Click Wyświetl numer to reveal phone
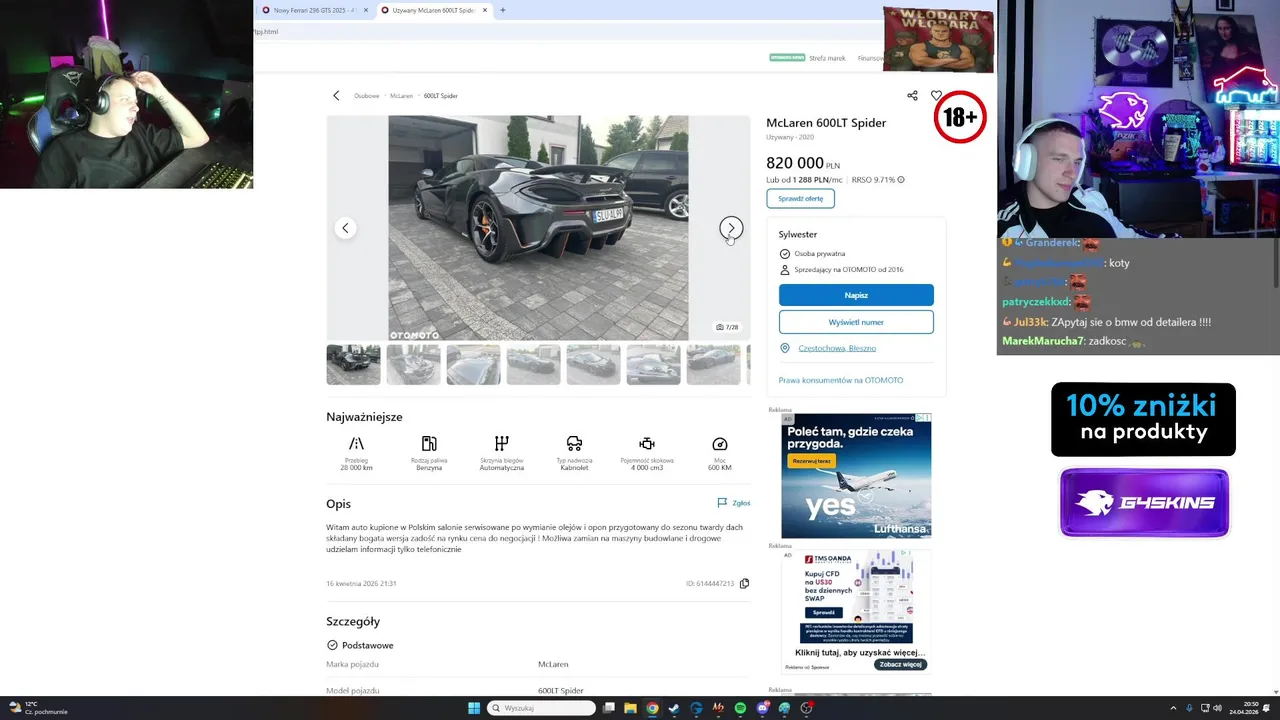 [856, 322]
